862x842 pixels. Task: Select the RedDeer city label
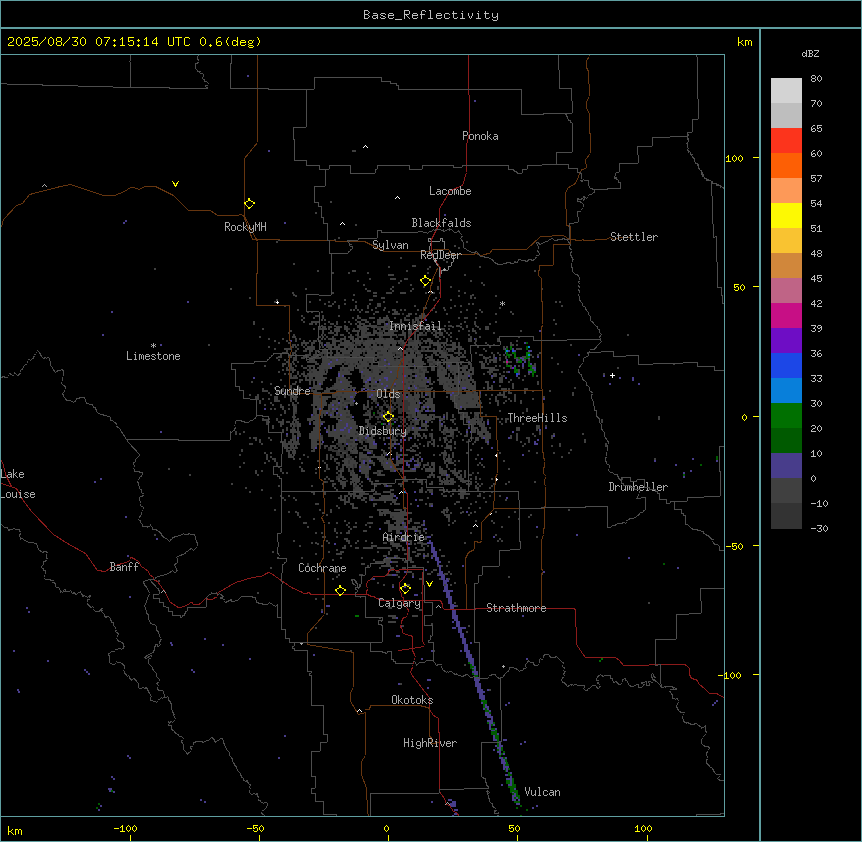(440, 255)
